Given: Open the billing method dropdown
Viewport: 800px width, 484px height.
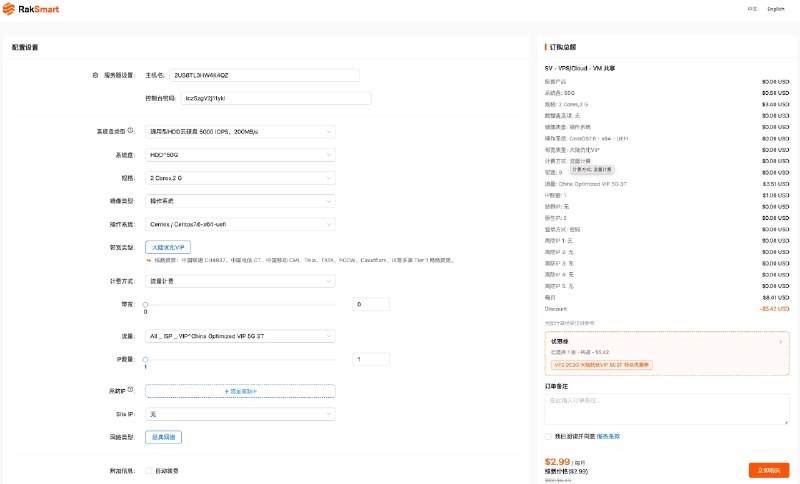Looking at the screenshot, I should tap(240, 281).
